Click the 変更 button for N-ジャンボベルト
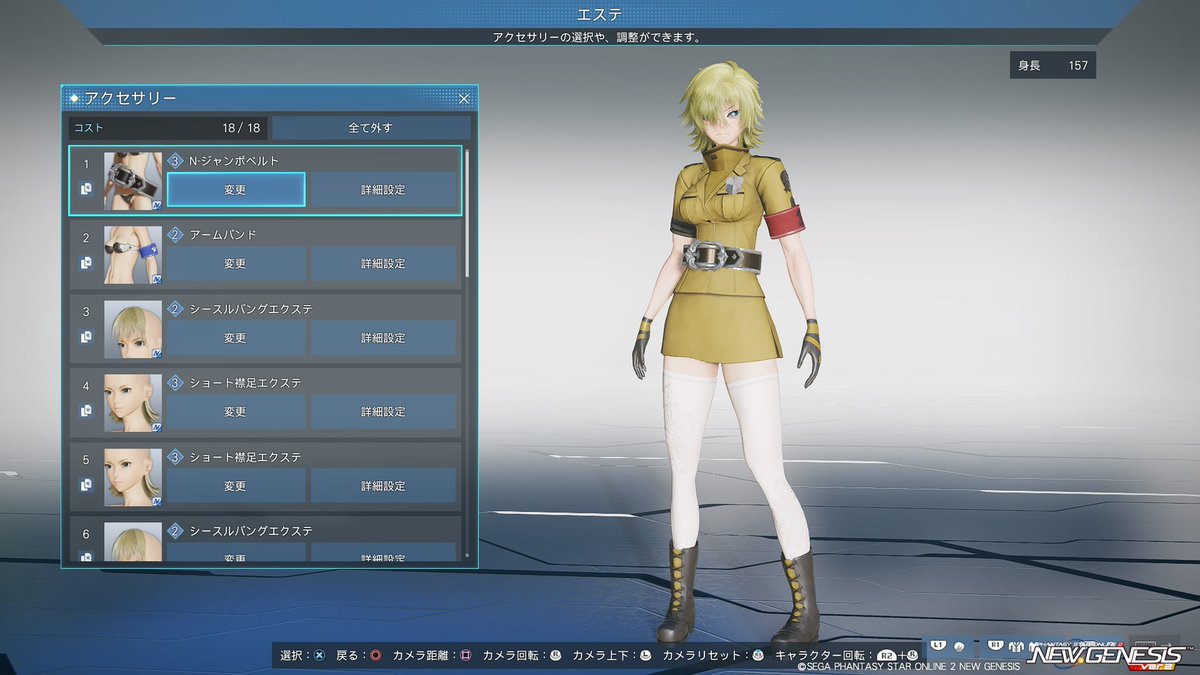Image resolution: width=1200 pixels, height=675 pixels. [235, 189]
